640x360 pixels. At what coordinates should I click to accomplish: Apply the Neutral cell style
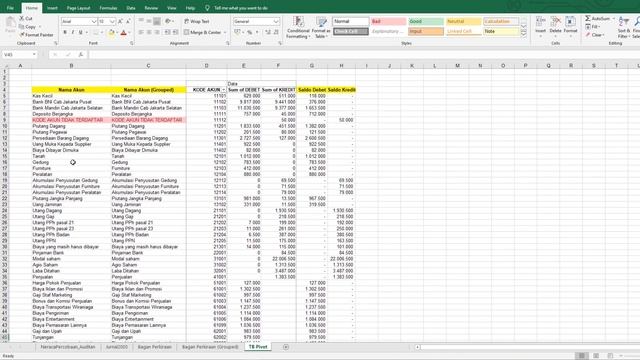pyautogui.click(x=463, y=21)
